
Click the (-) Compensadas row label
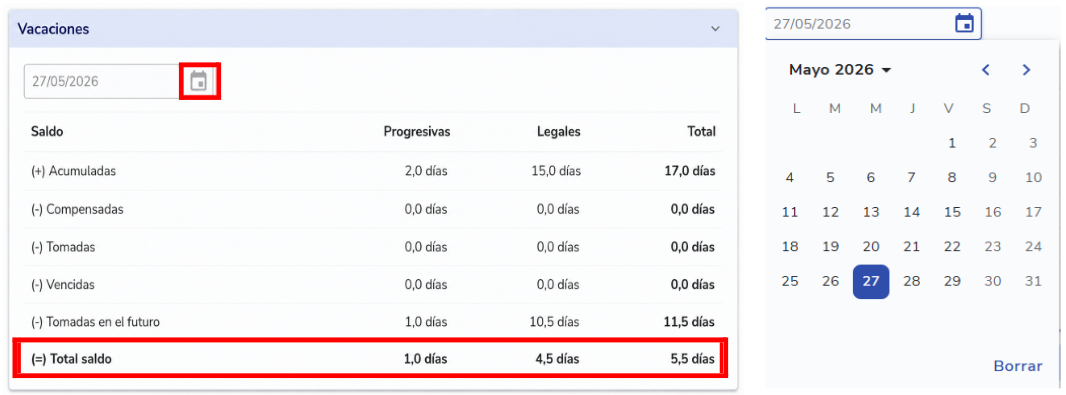pos(77,209)
